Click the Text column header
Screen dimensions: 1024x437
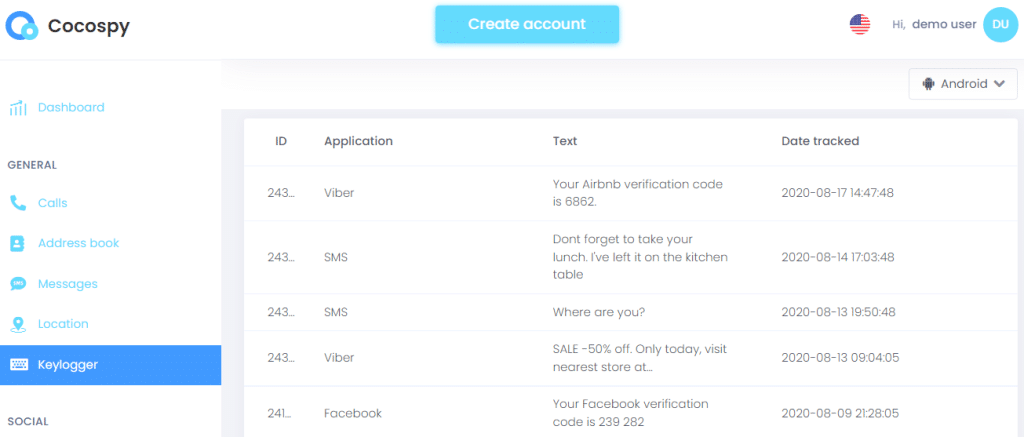point(565,141)
